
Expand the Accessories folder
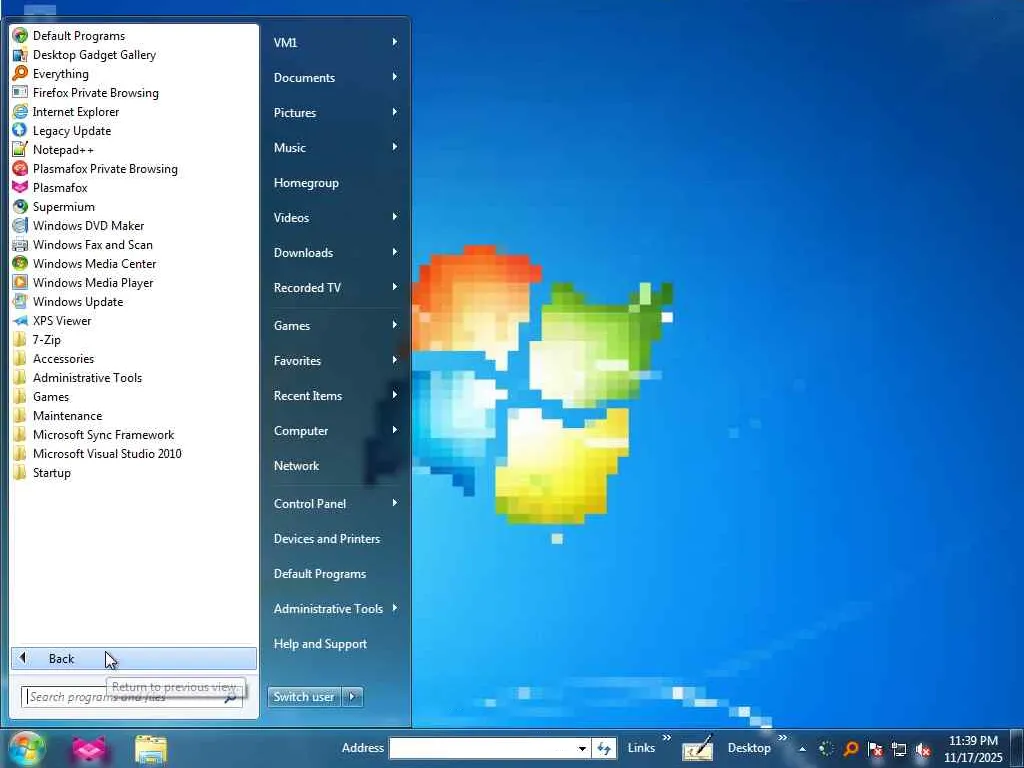point(134,359)
